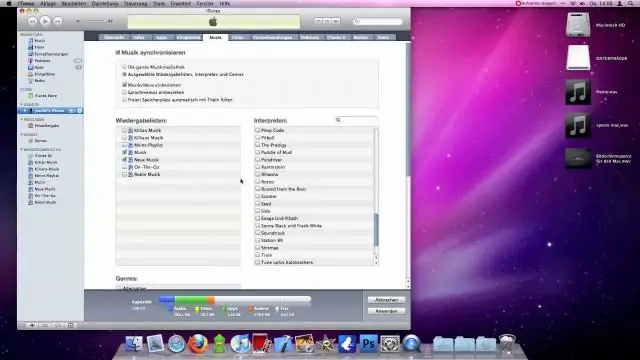640x360 pixels.
Task: Click the iTunes search field in toolbar
Action: (378, 21)
